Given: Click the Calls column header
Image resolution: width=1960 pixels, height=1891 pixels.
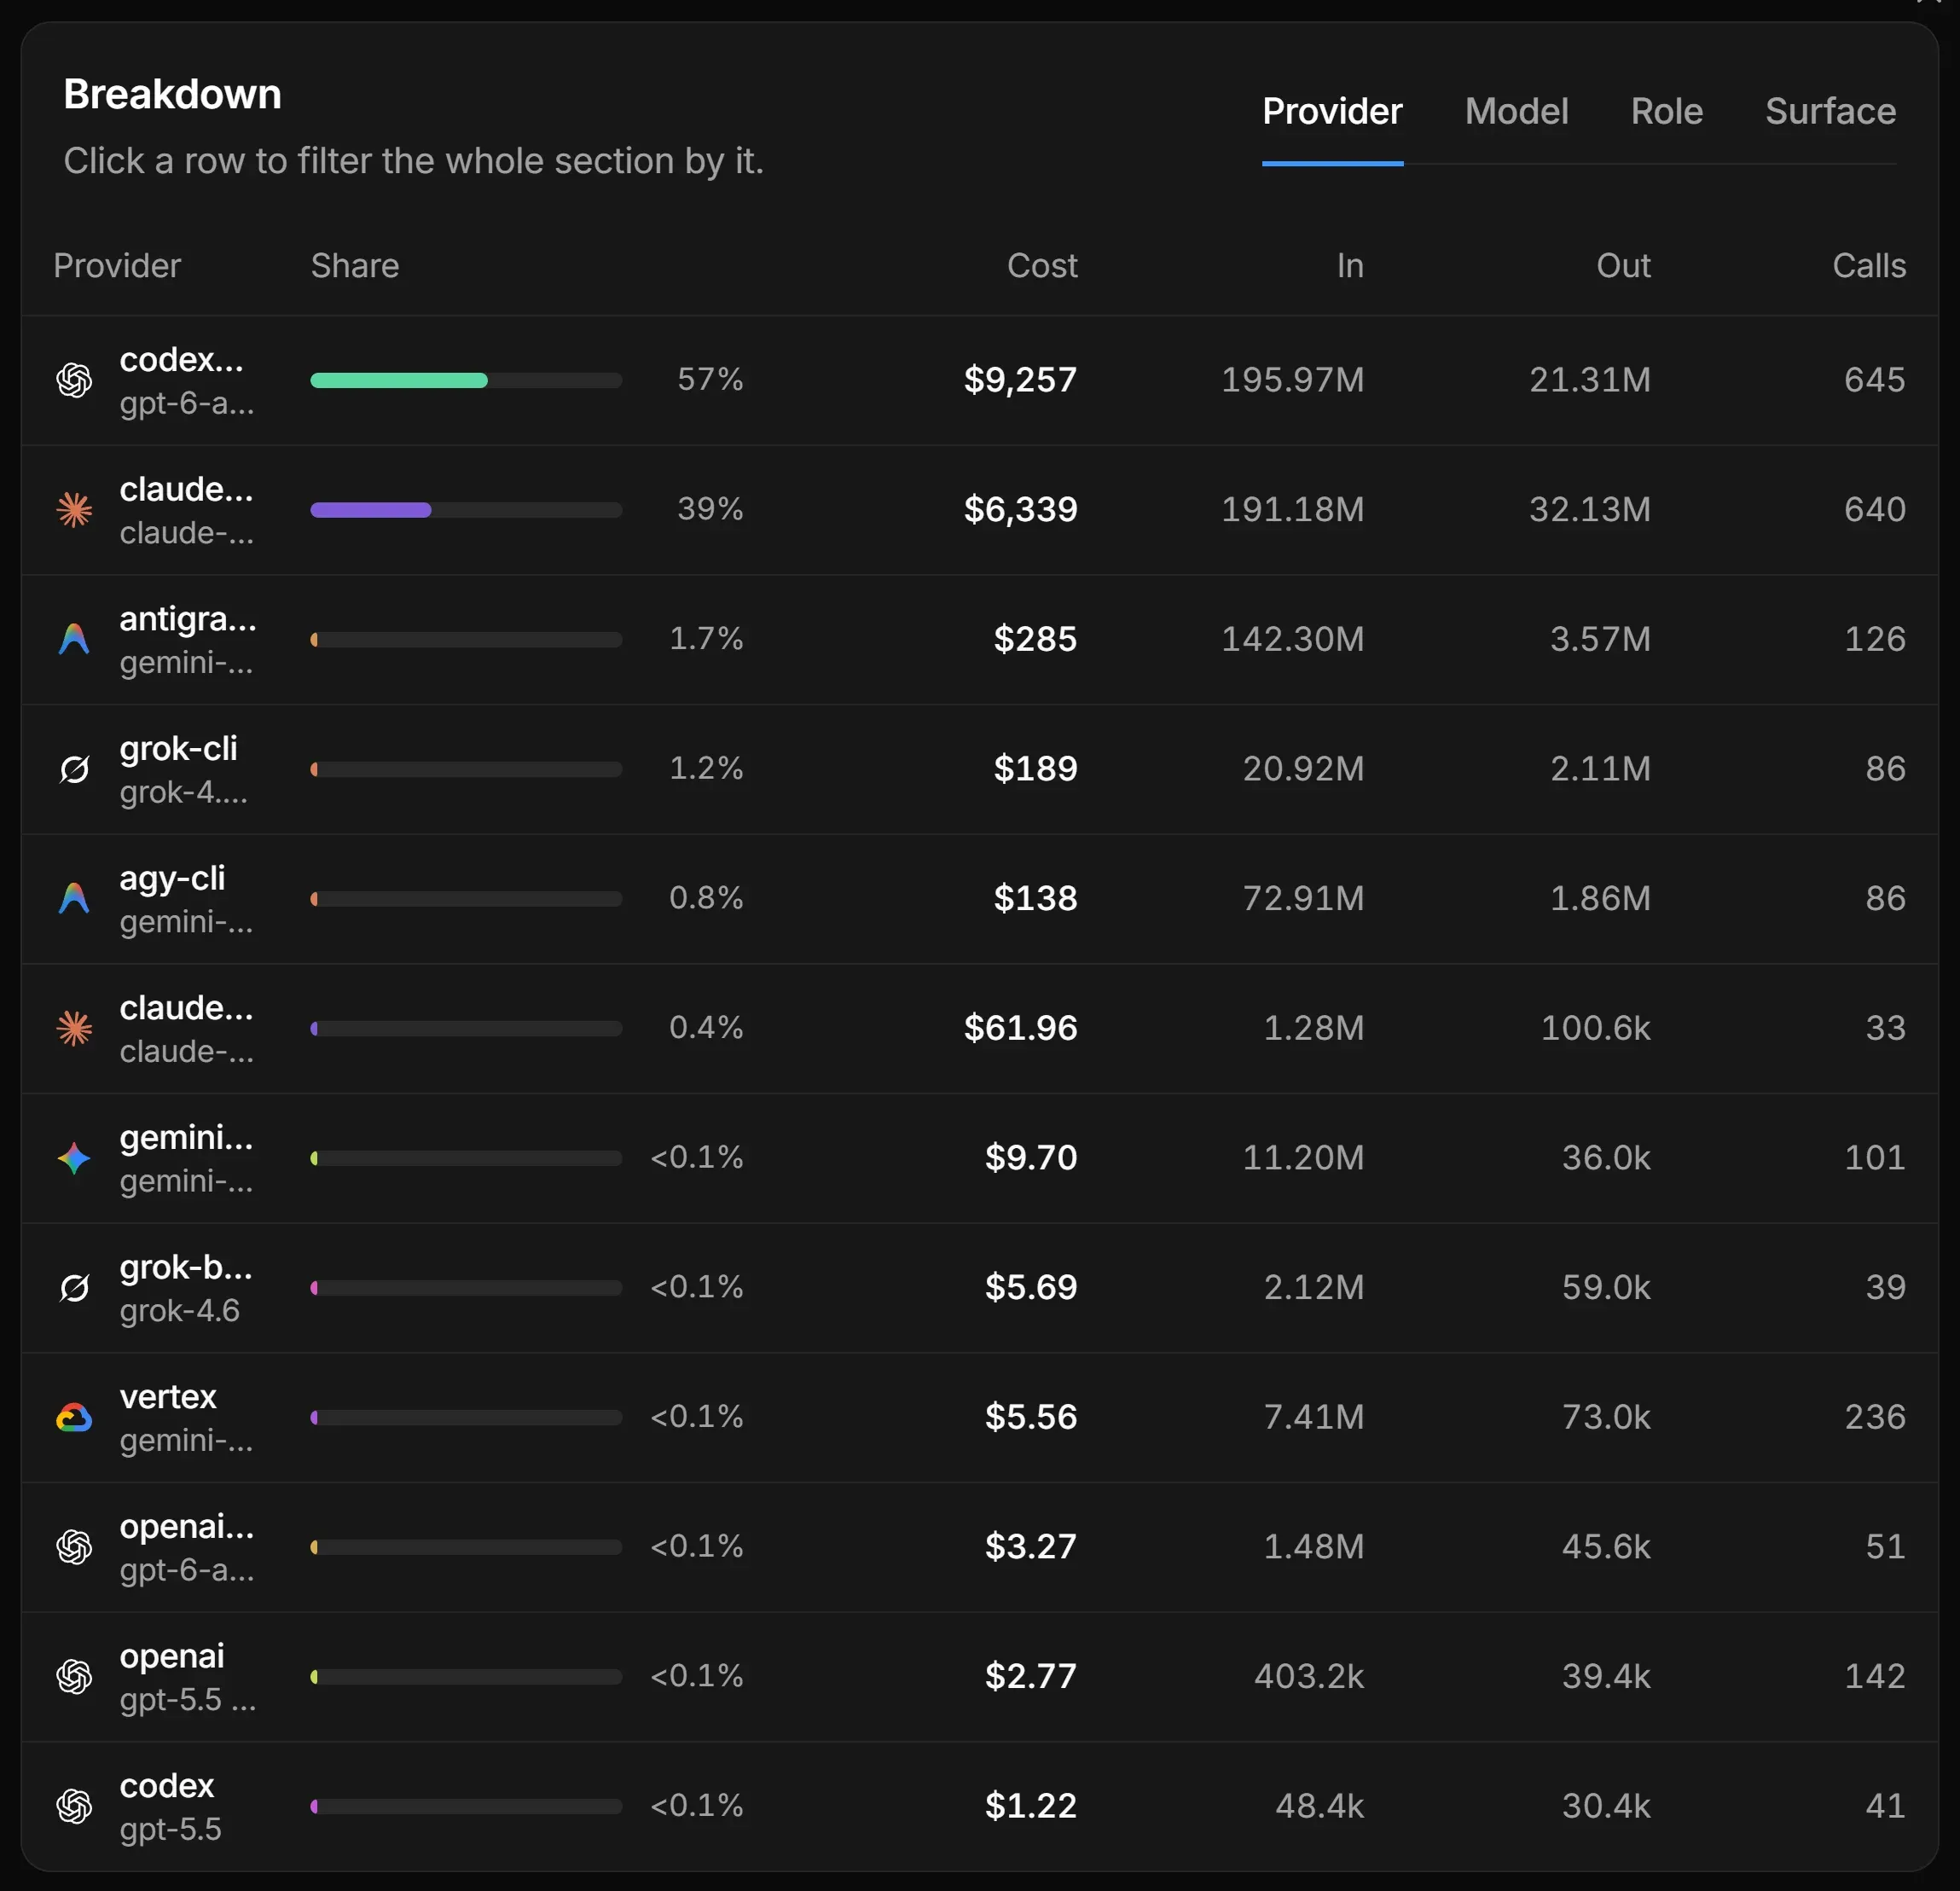Looking at the screenshot, I should (1869, 265).
